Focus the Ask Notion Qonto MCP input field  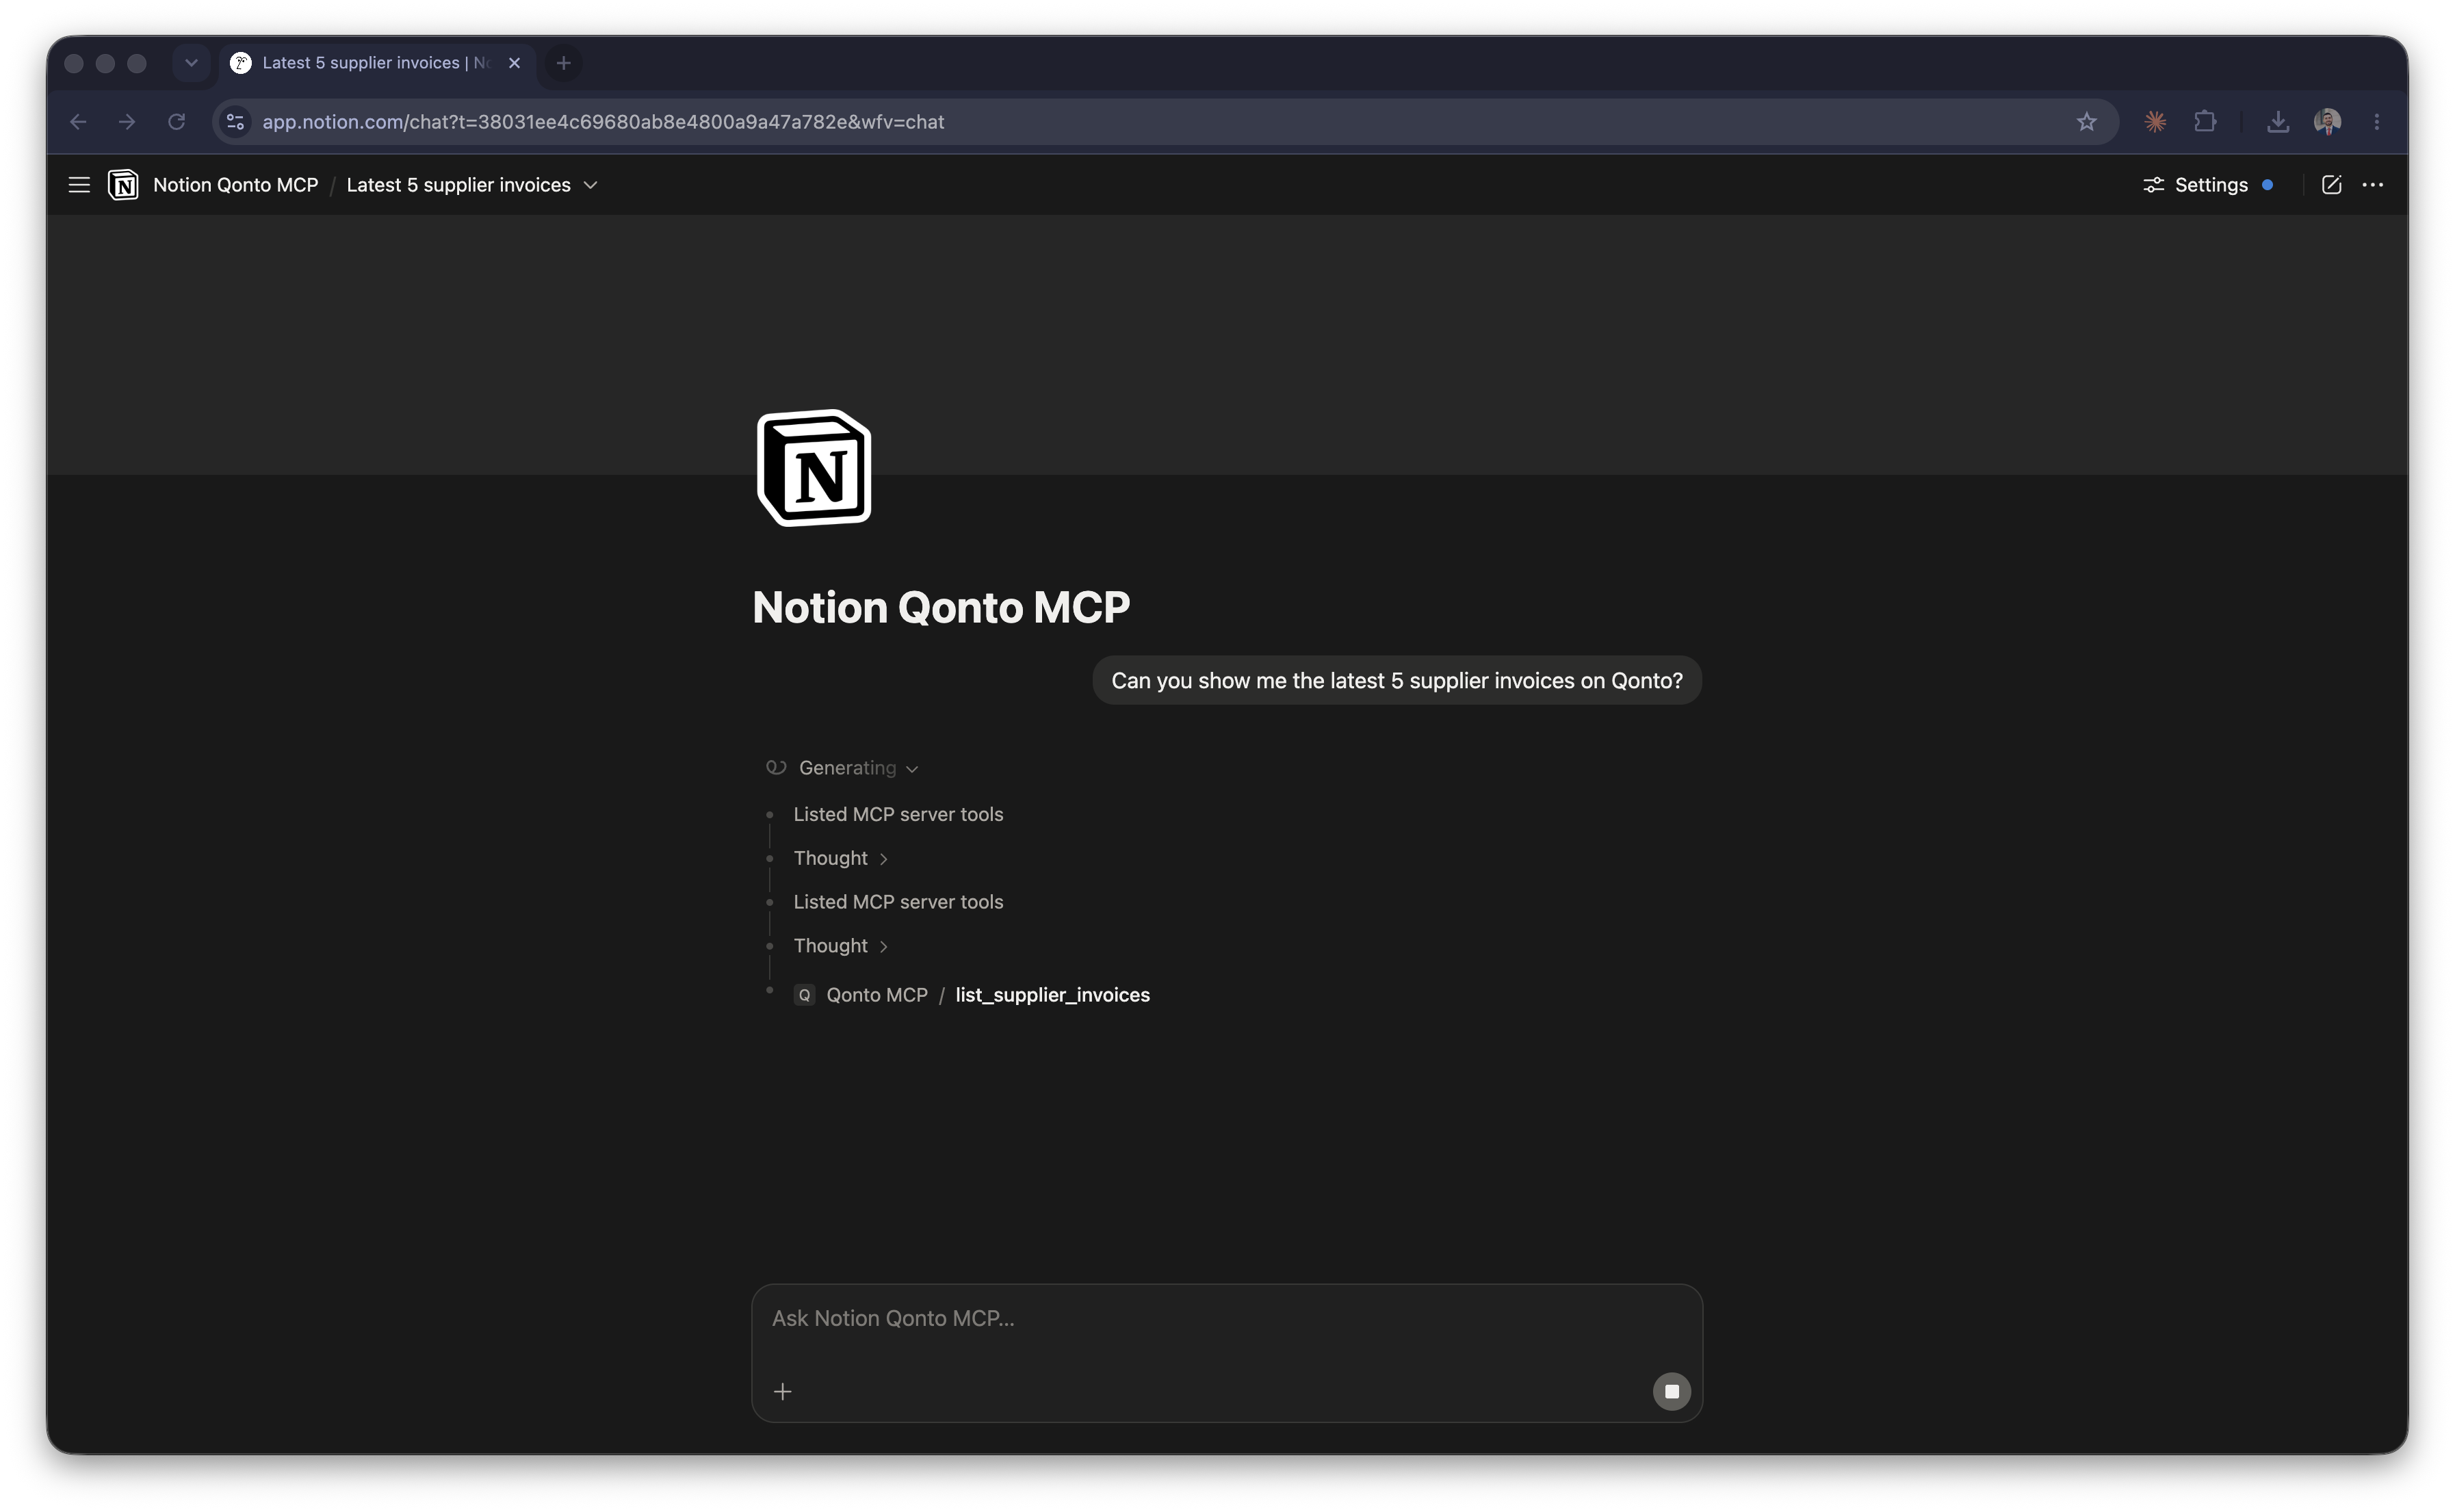pos(1226,1318)
